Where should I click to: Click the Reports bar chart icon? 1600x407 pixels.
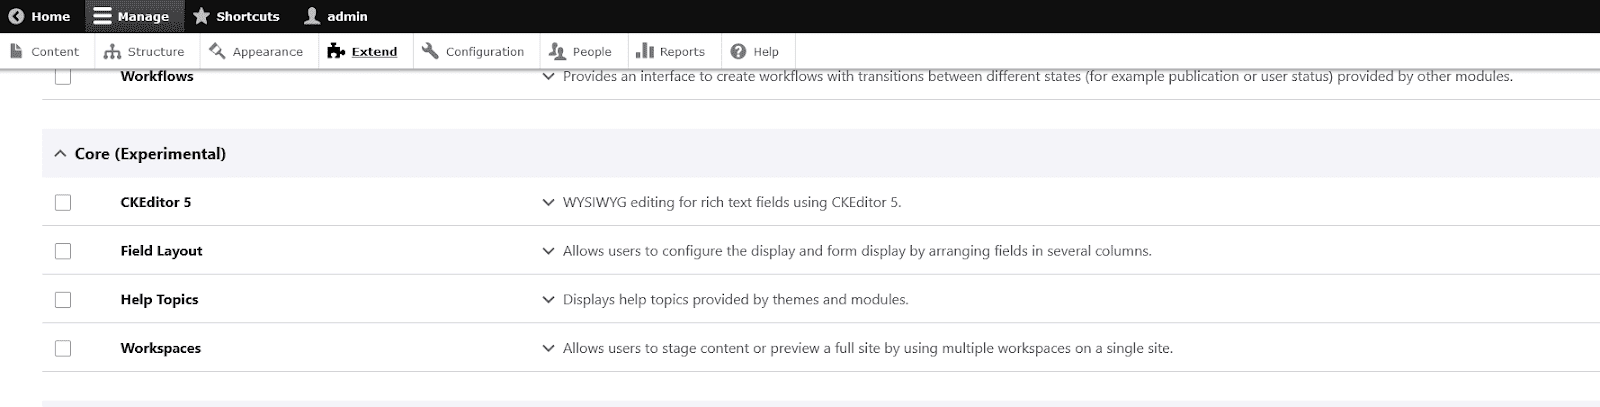click(645, 51)
